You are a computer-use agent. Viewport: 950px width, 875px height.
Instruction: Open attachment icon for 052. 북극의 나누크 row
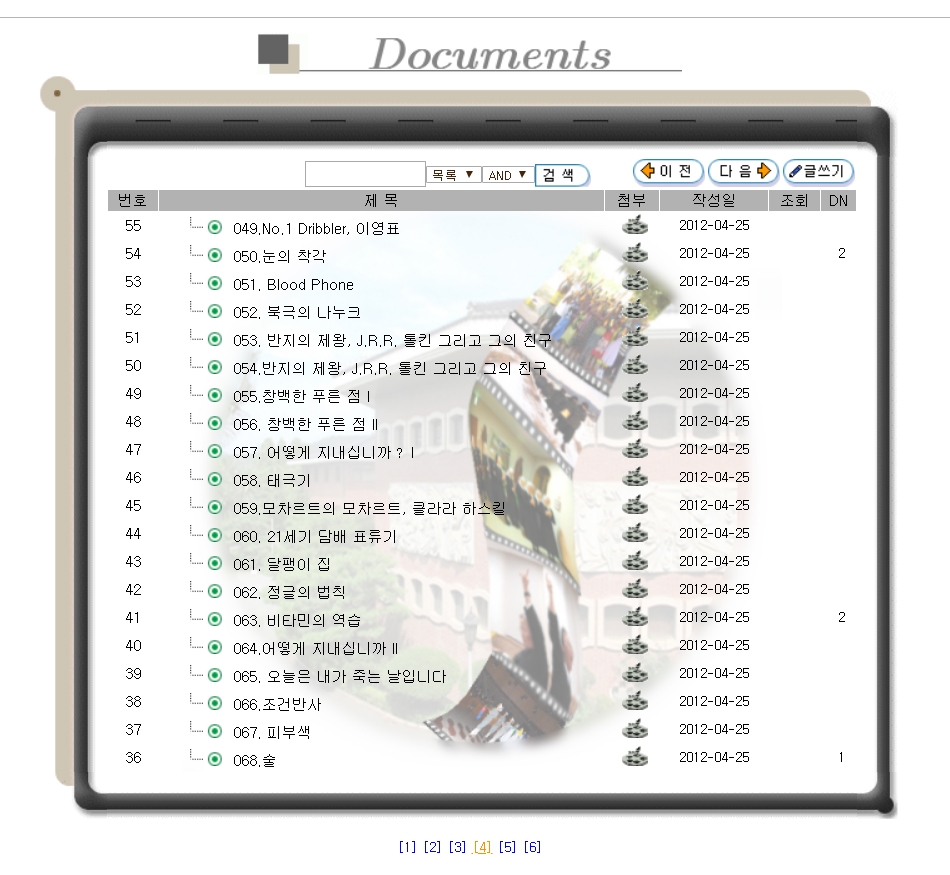pyautogui.click(x=635, y=309)
